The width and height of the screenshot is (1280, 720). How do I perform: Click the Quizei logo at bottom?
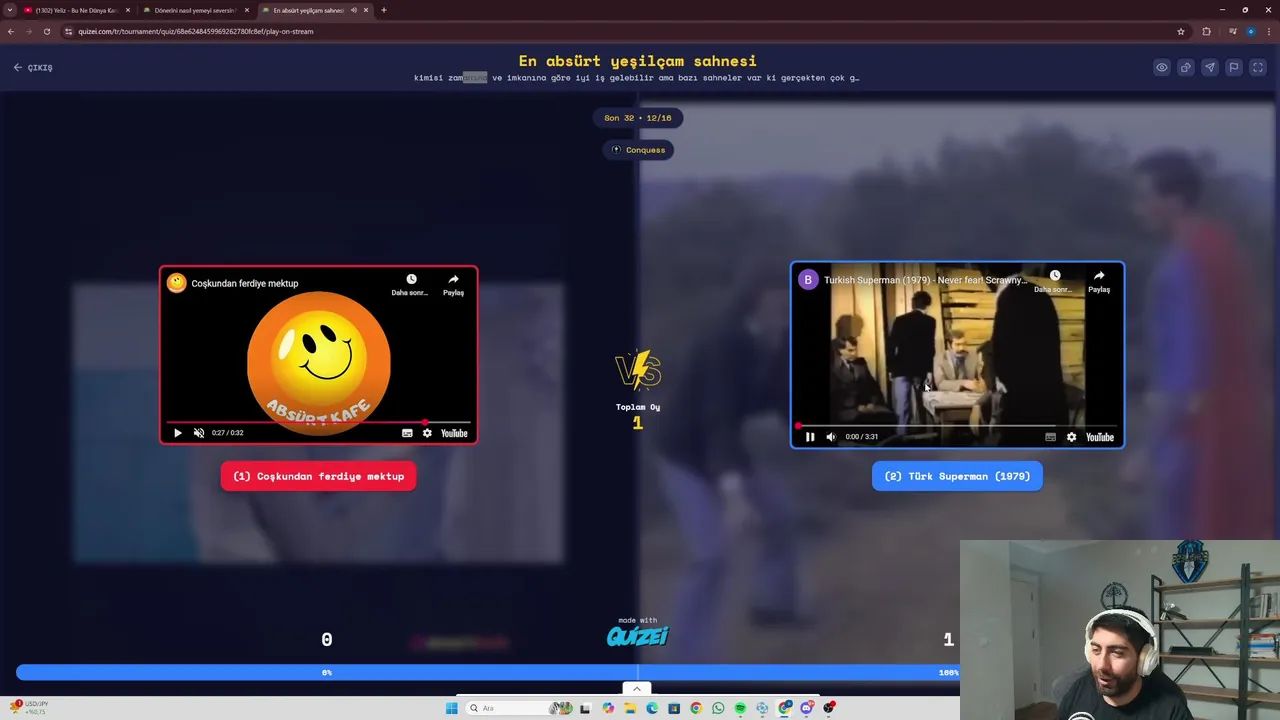637,634
